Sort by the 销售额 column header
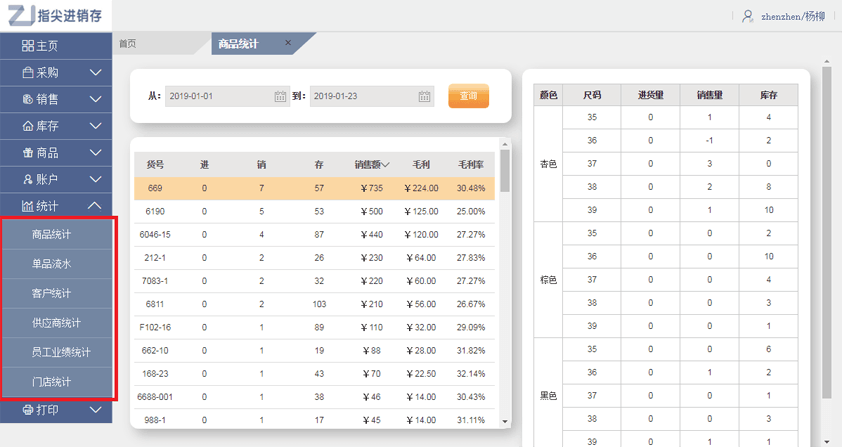This screenshot has width=842, height=447. (x=372, y=164)
